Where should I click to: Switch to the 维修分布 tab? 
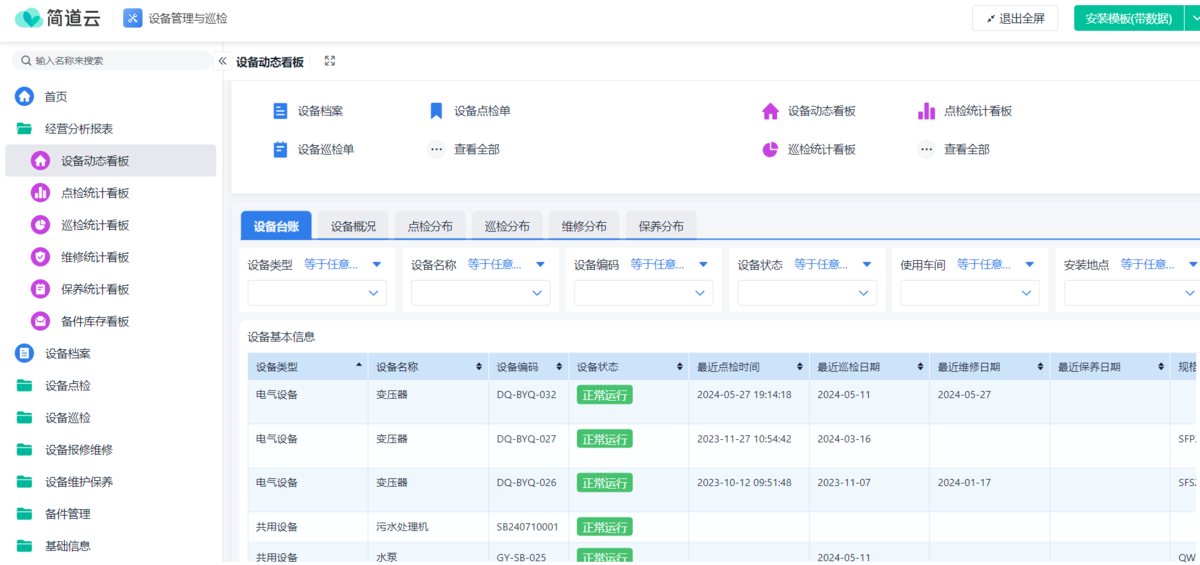[584, 226]
